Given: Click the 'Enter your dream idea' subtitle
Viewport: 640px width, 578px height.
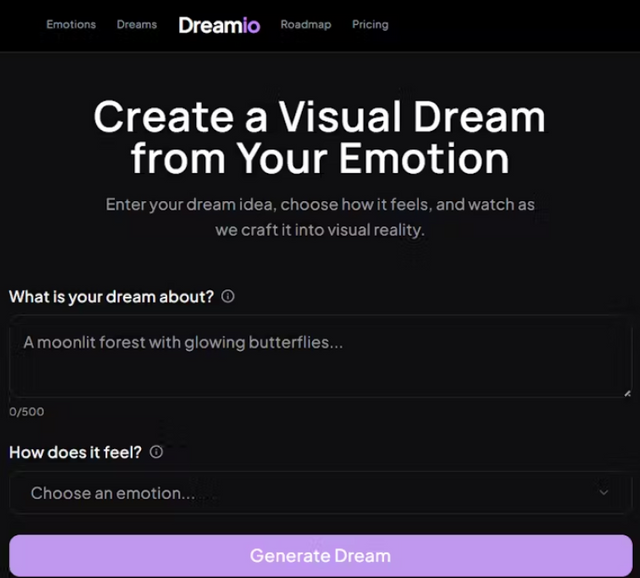Looking at the screenshot, I should [x=320, y=217].
